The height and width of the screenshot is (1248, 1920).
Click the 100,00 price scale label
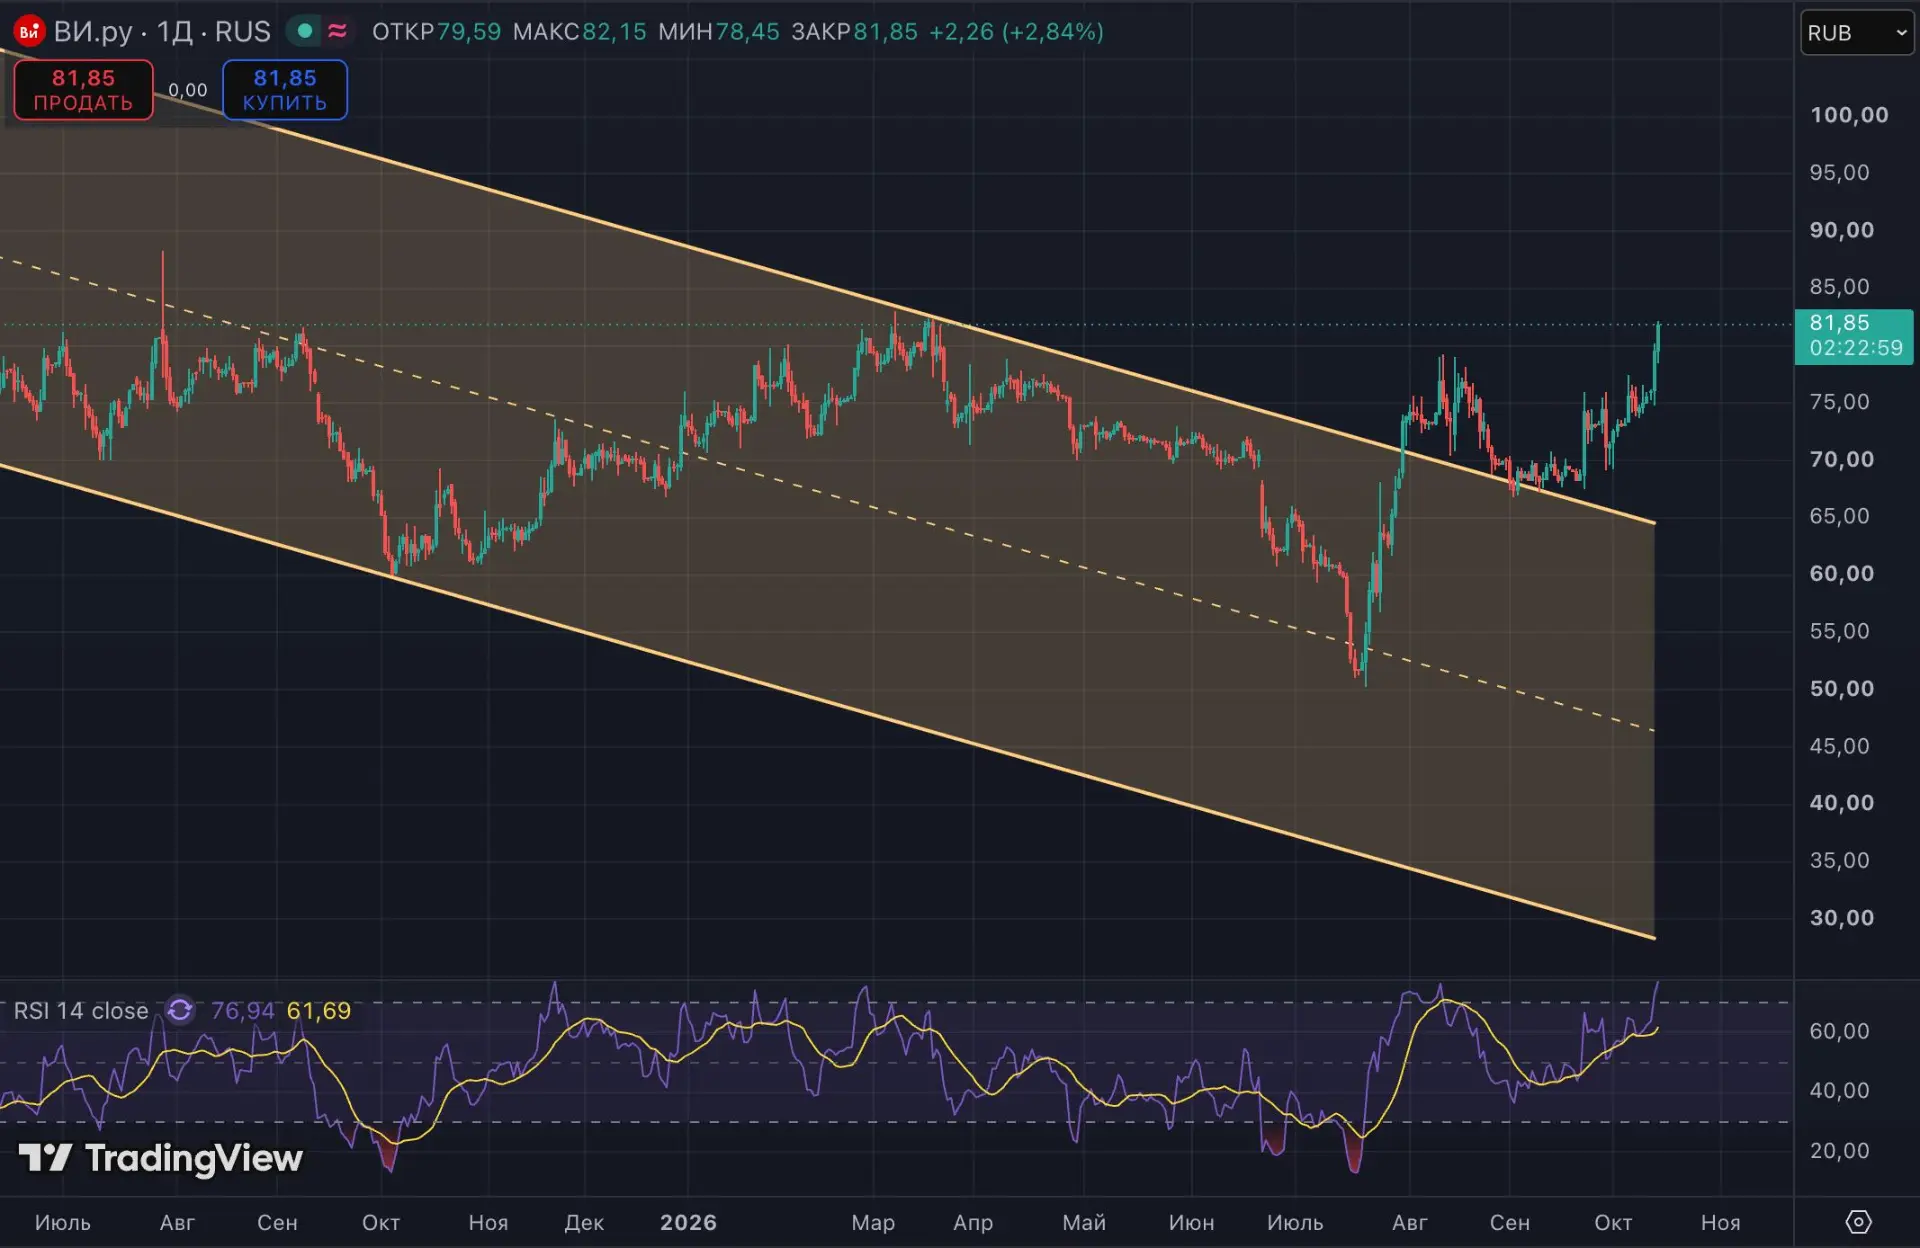click(x=1849, y=115)
